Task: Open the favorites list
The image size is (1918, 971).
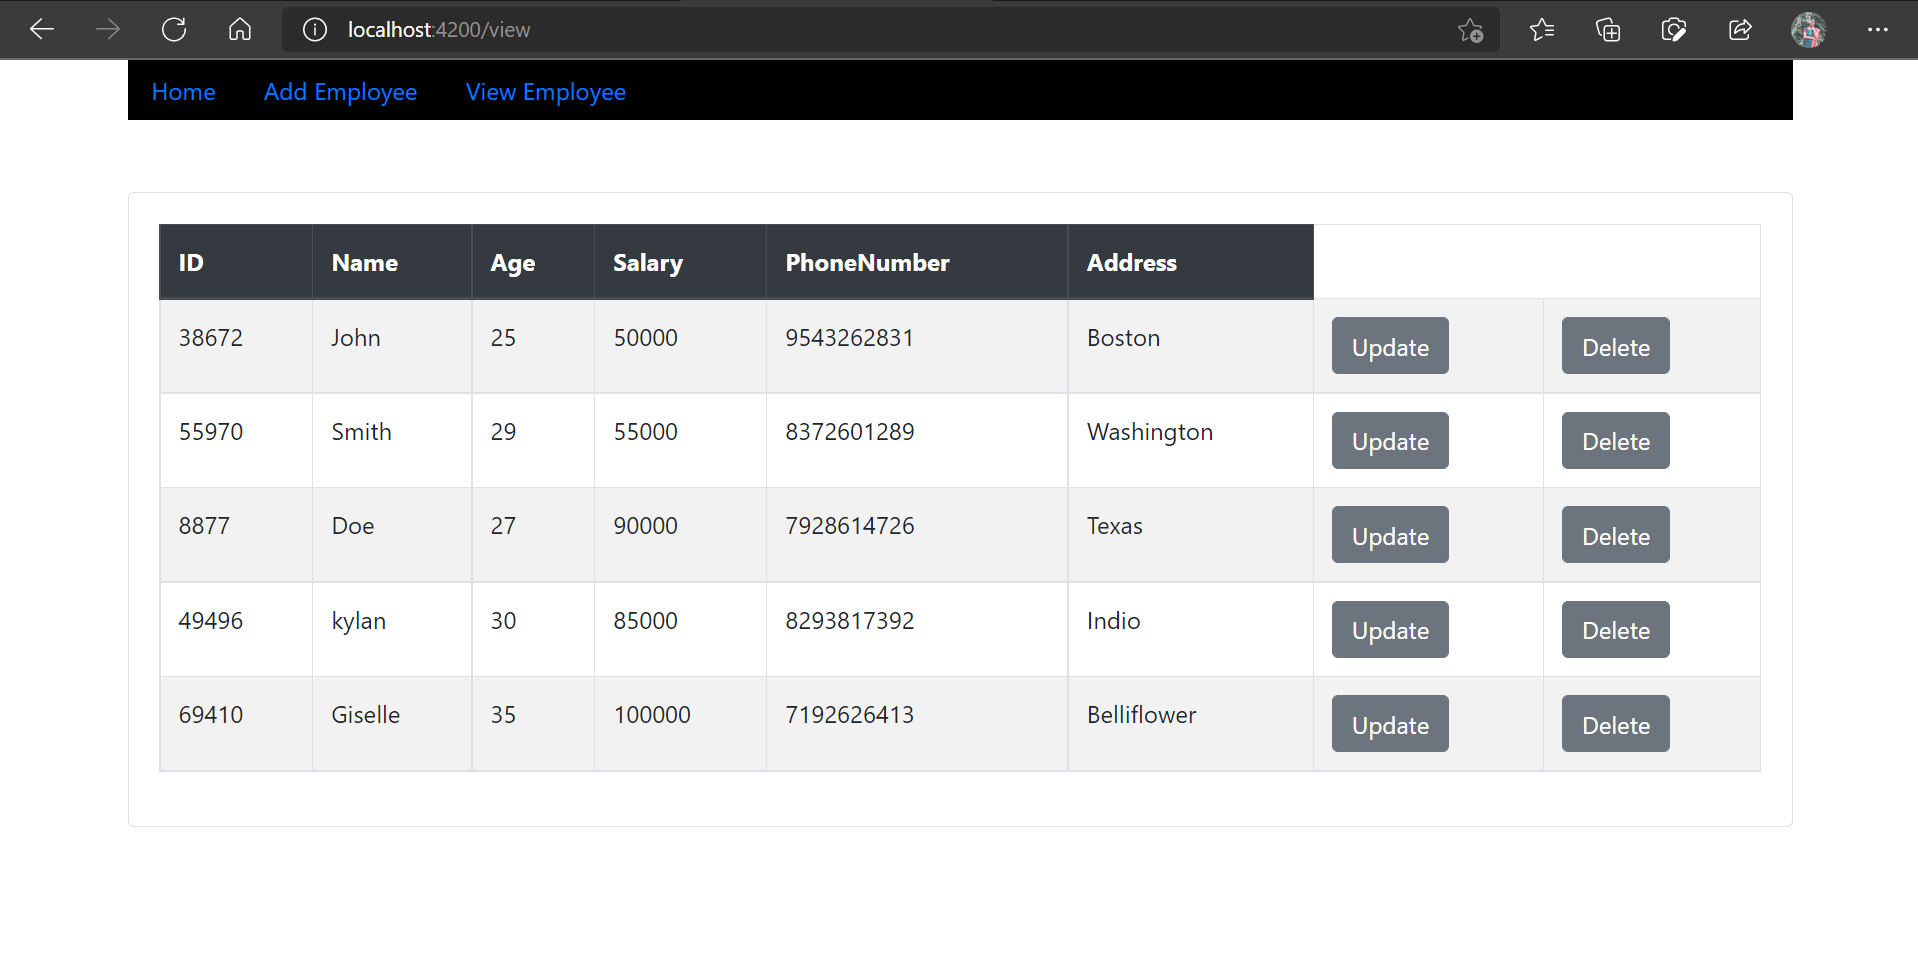Action: [x=1541, y=29]
